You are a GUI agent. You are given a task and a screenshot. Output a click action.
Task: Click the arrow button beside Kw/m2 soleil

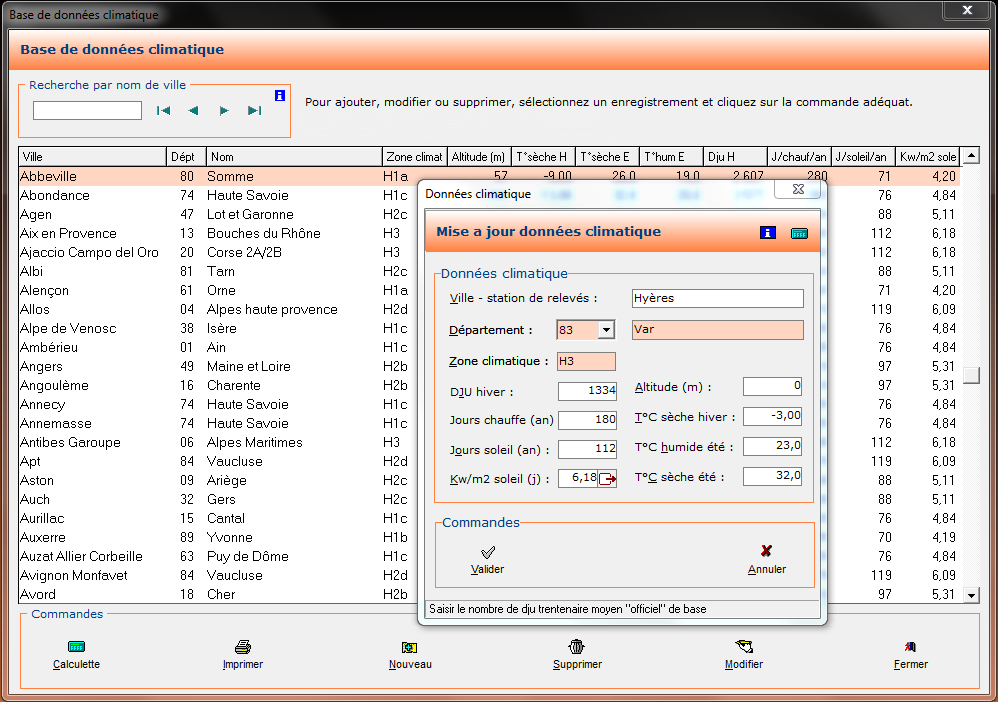click(607, 480)
